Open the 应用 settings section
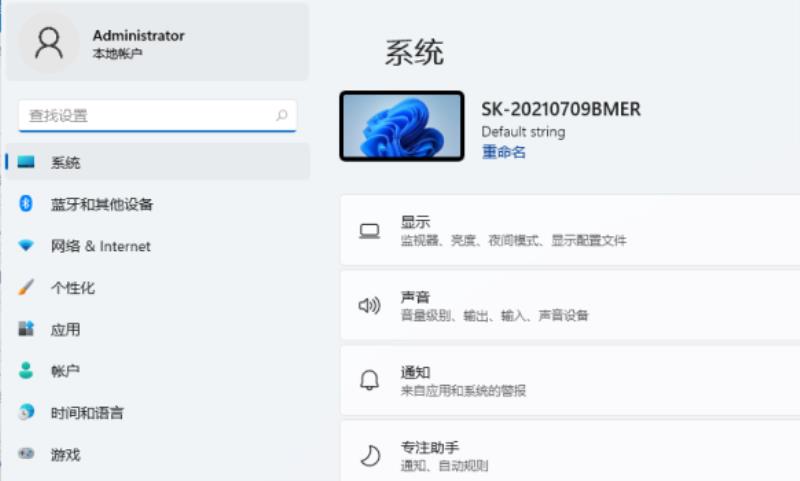The image size is (800, 481). pyautogui.click(x=157, y=330)
